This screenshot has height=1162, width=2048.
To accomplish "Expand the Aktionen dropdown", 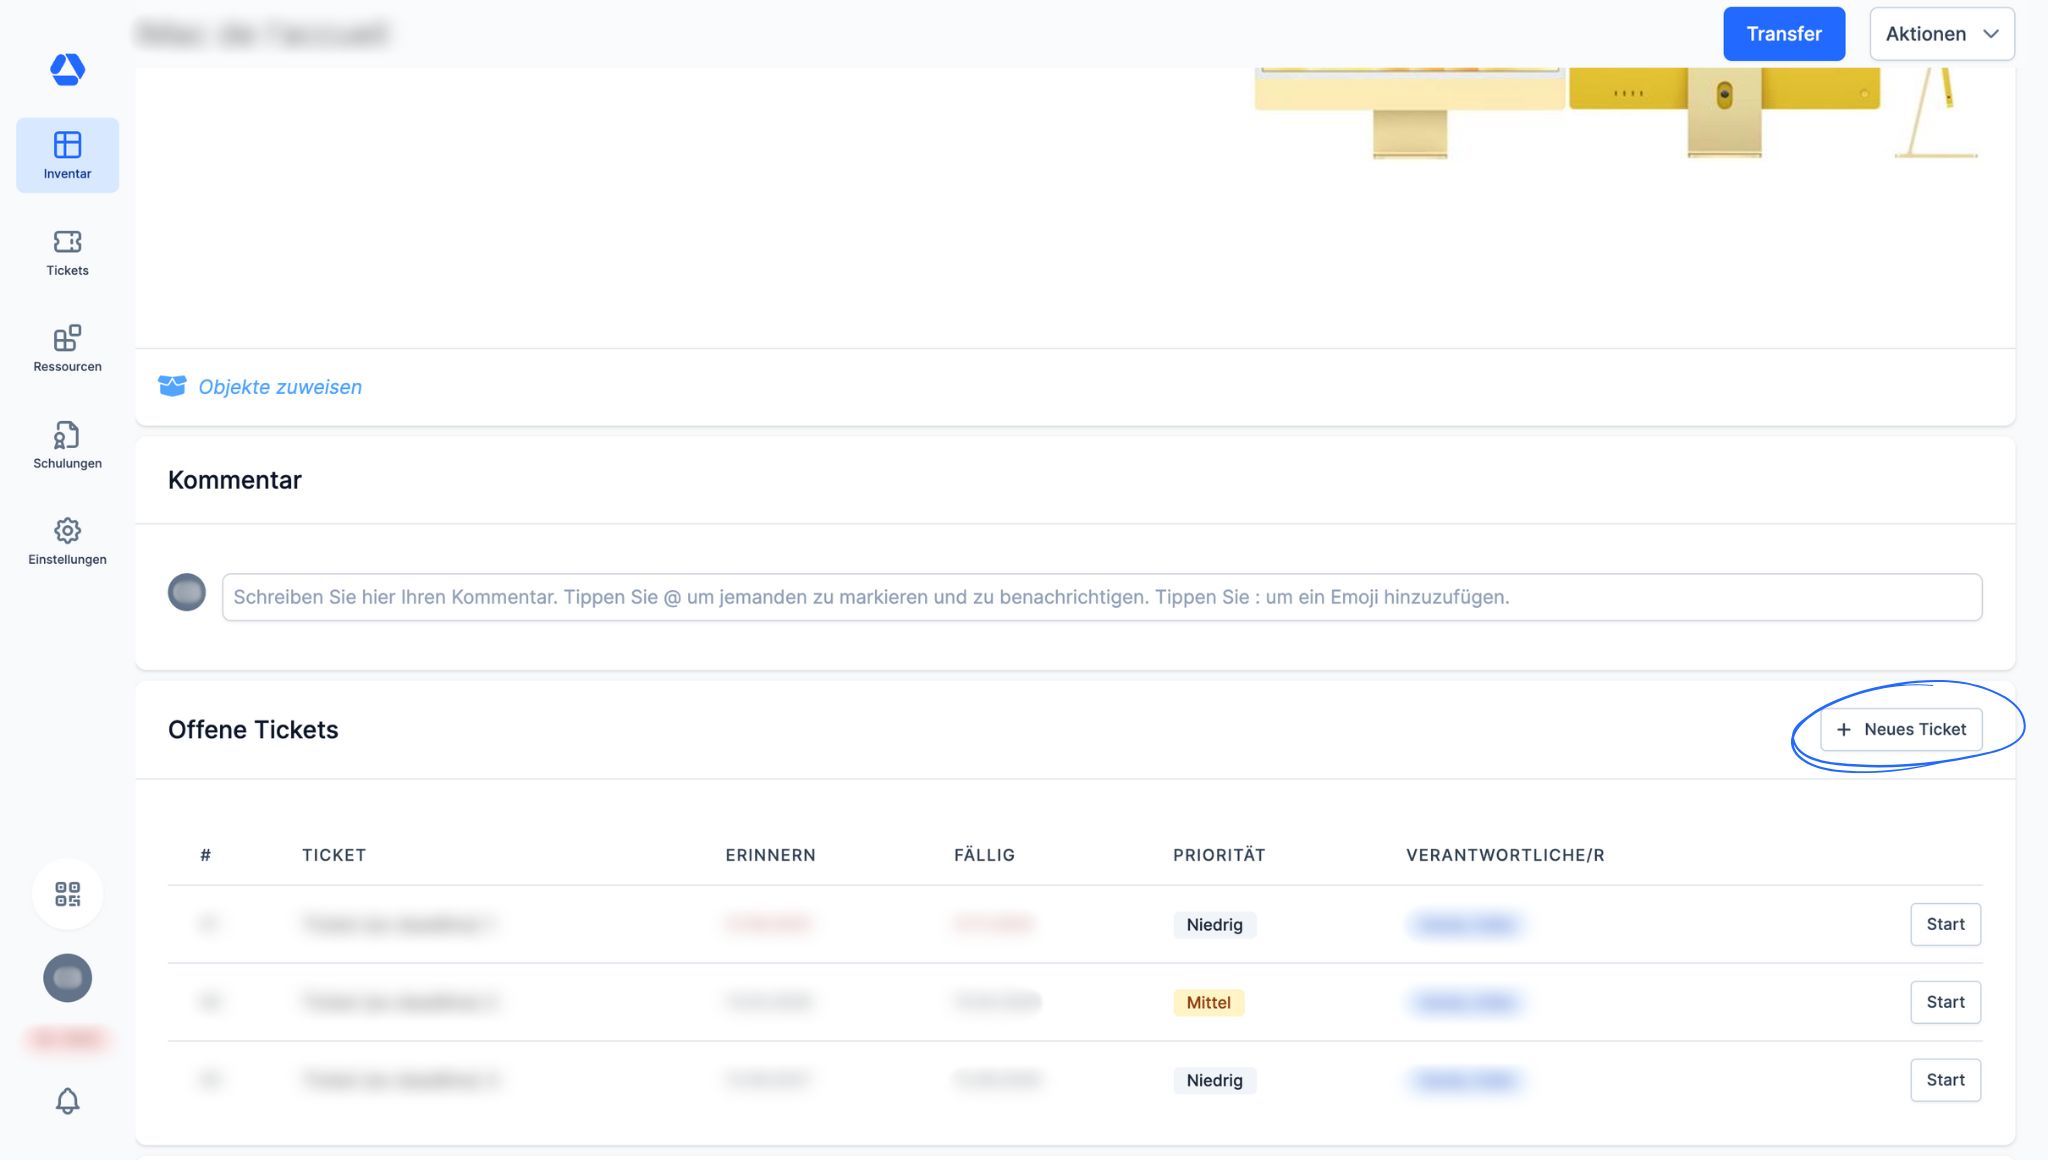I will (x=1941, y=34).
